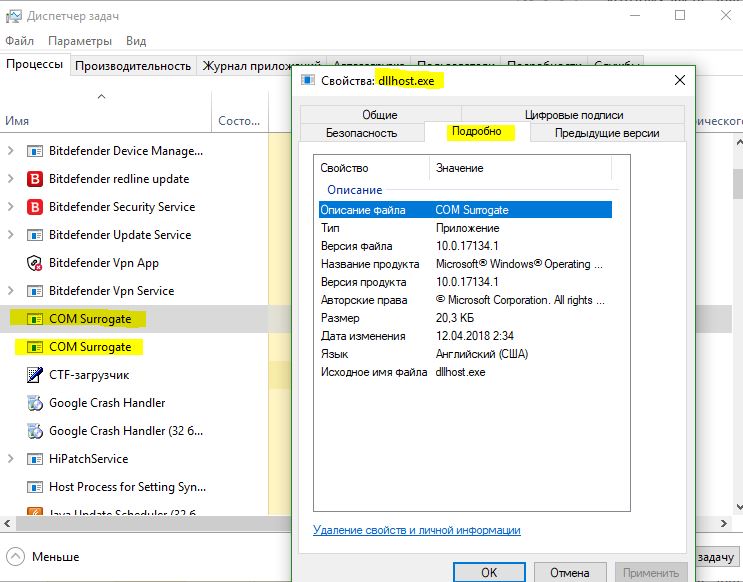Click the red Bitdefender Security Service icon

pos(35,207)
